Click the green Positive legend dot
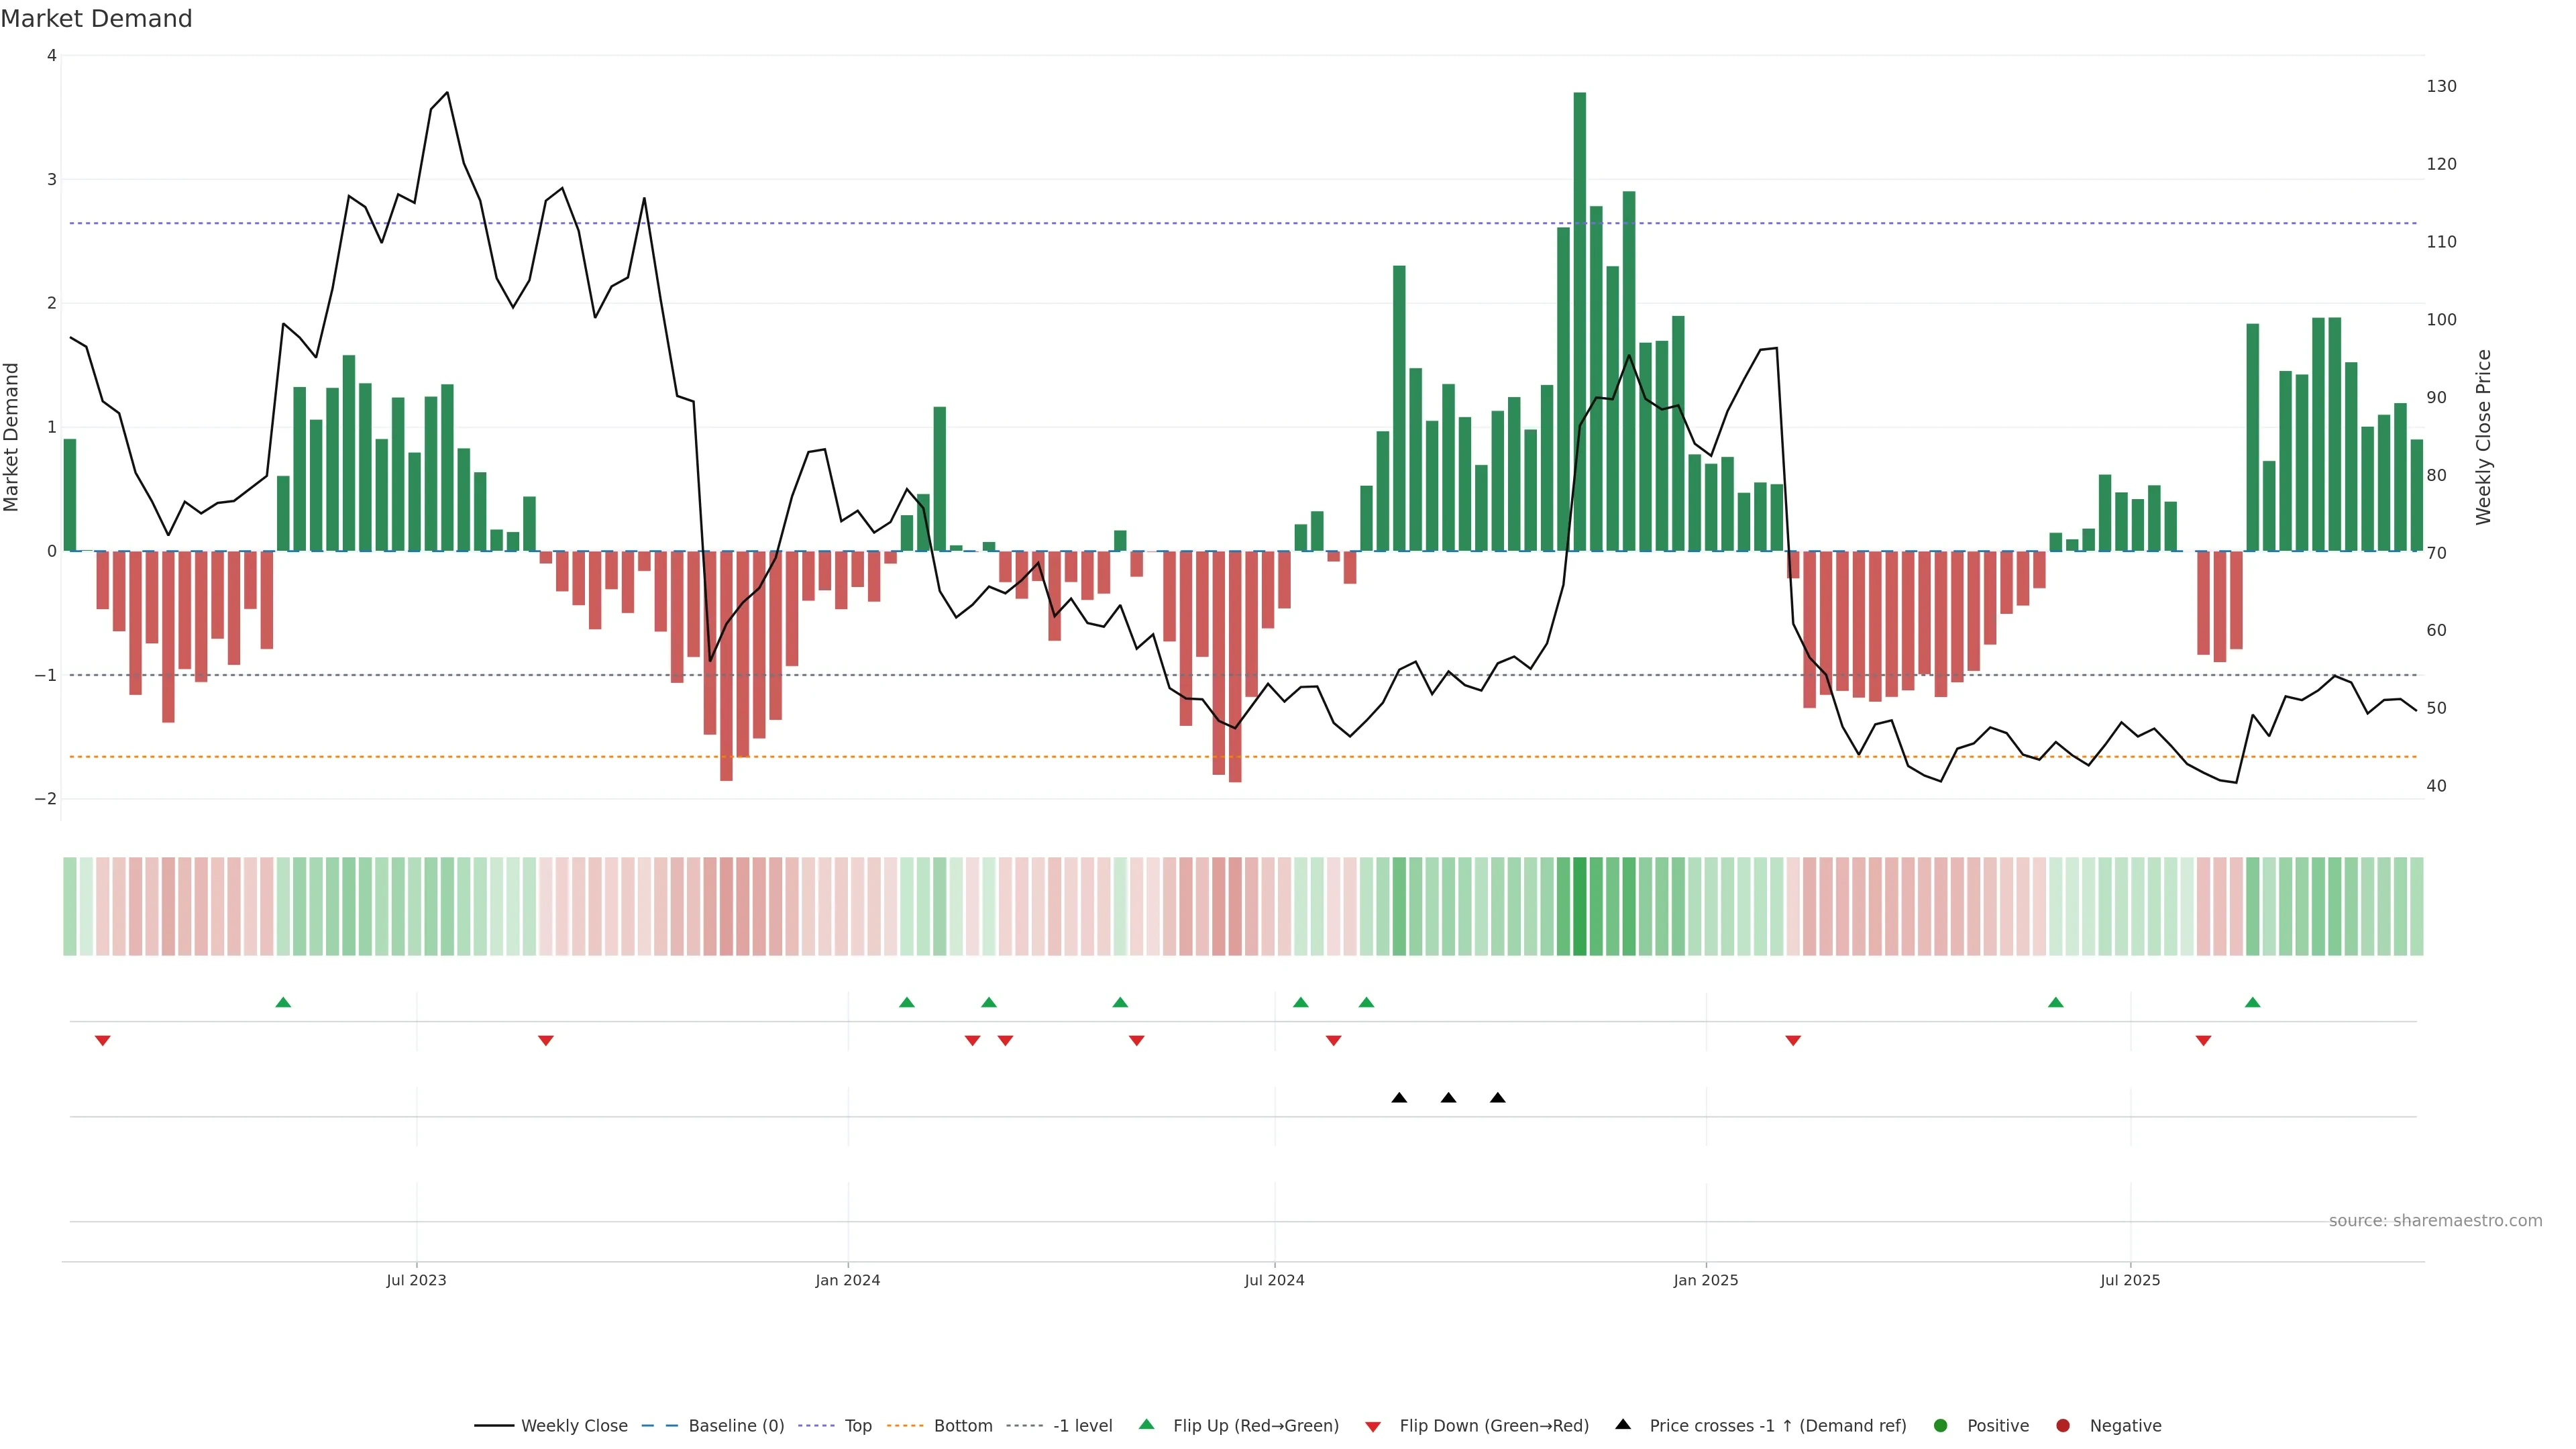The image size is (2576, 1449). [x=1941, y=1426]
